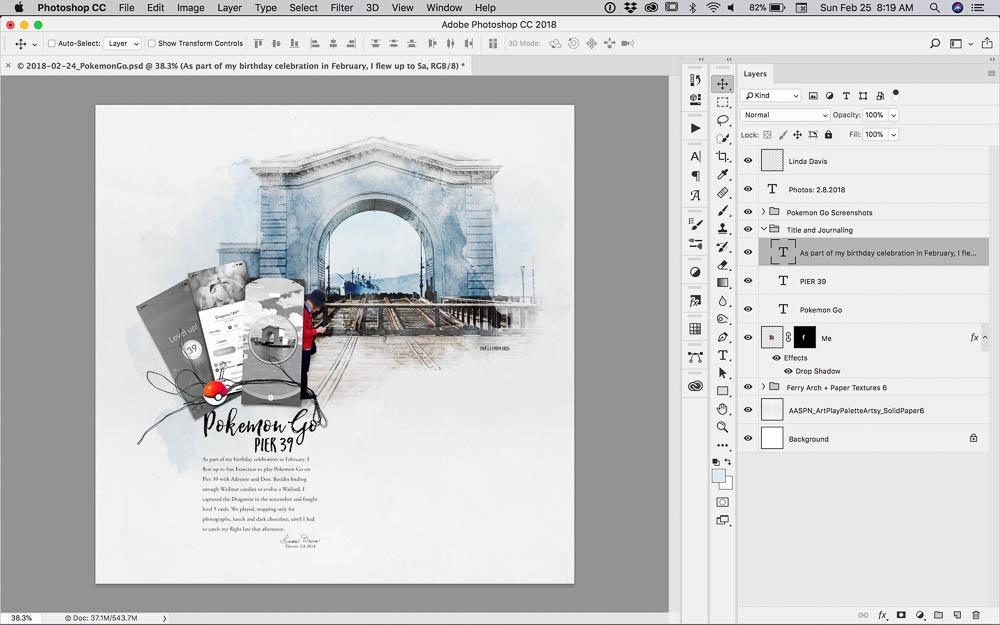Click the Share icon in options bar

[x=987, y=43]
